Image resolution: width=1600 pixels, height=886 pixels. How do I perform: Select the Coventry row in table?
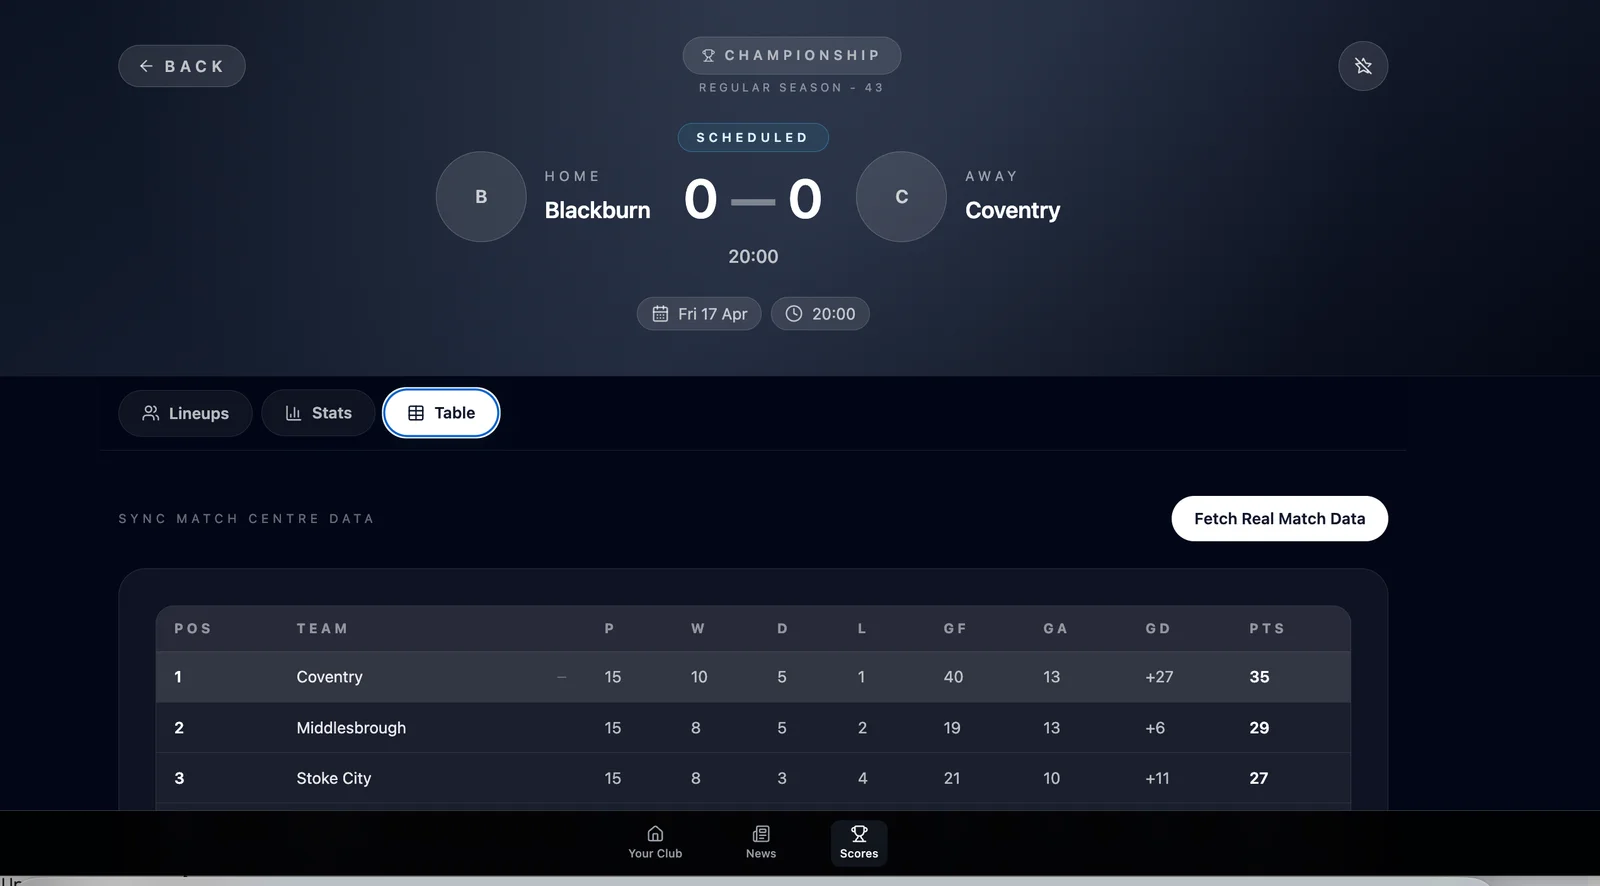pos(752,677)
